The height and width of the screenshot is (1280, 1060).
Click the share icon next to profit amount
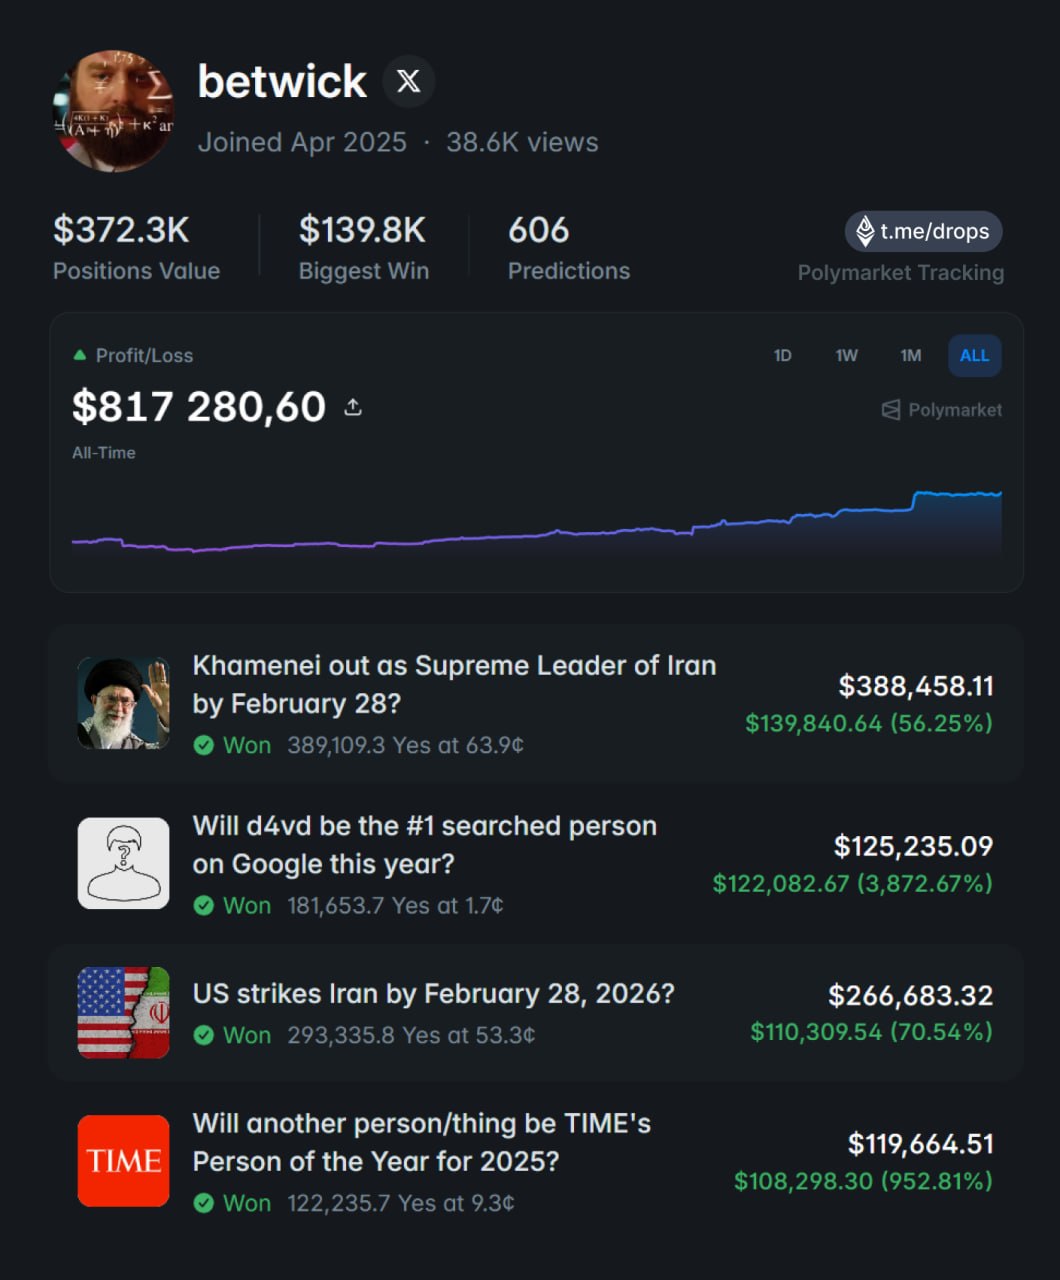click(353, 407)
